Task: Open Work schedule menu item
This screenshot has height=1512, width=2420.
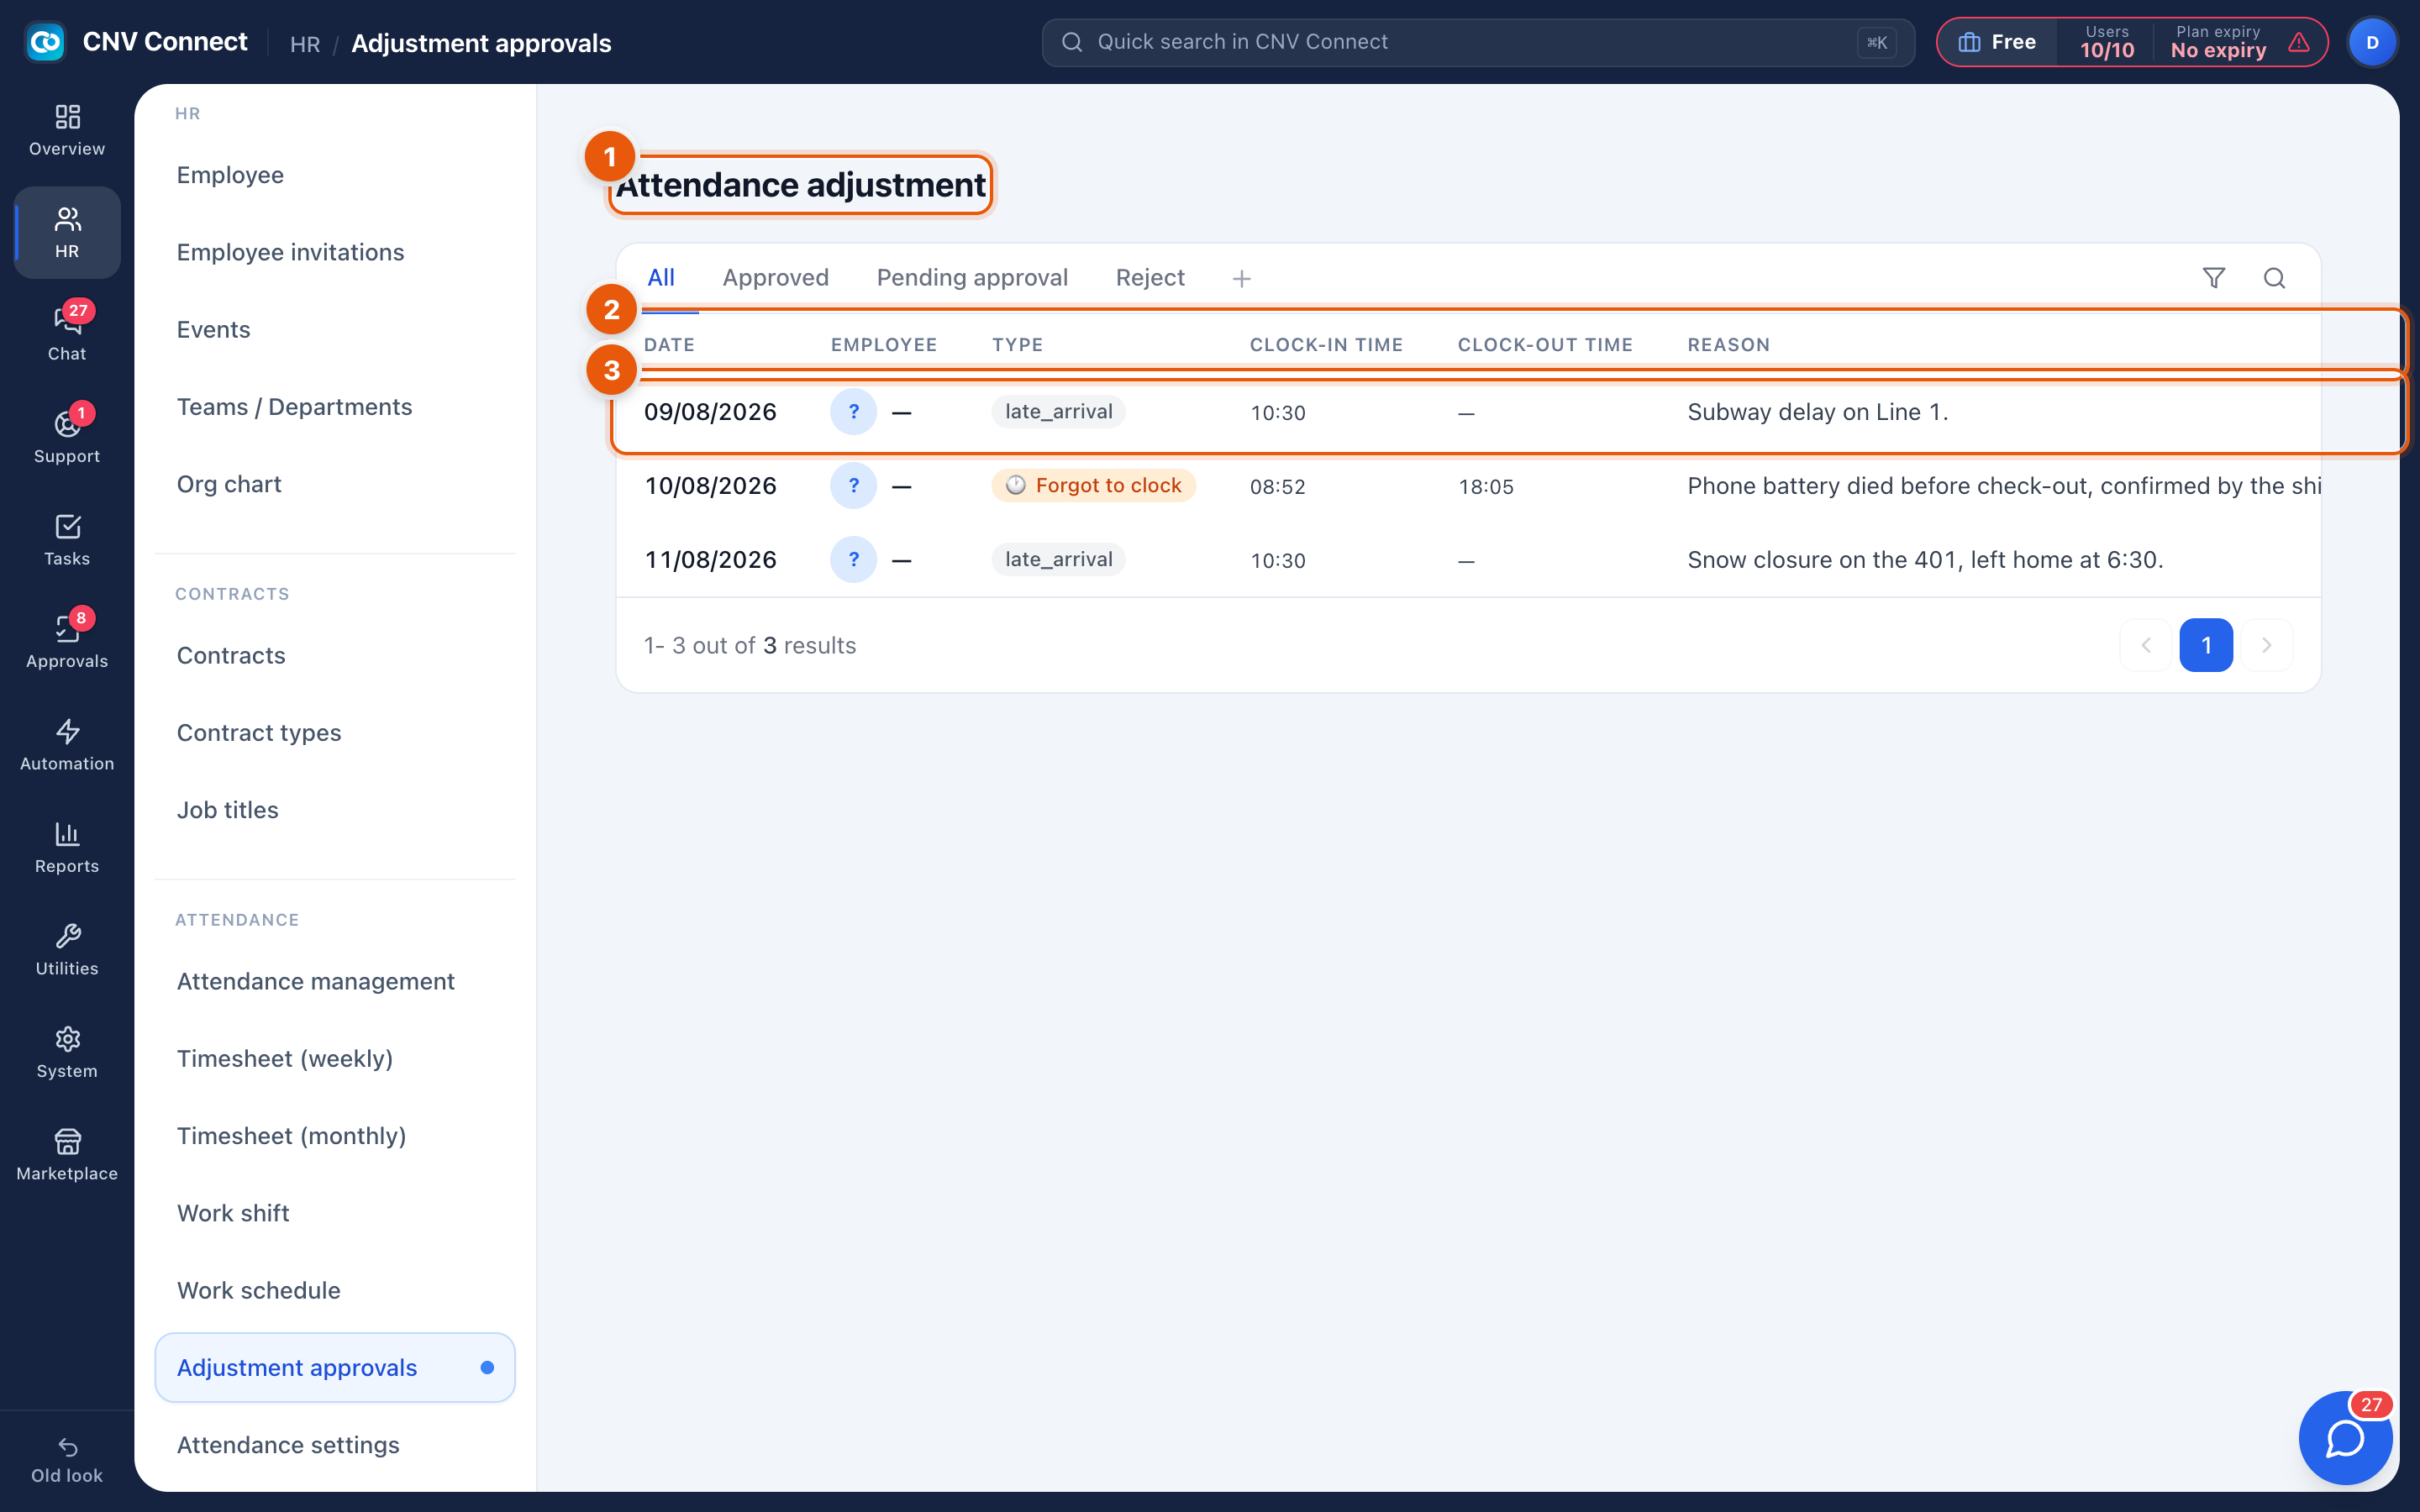Action: coord(335,1290)
